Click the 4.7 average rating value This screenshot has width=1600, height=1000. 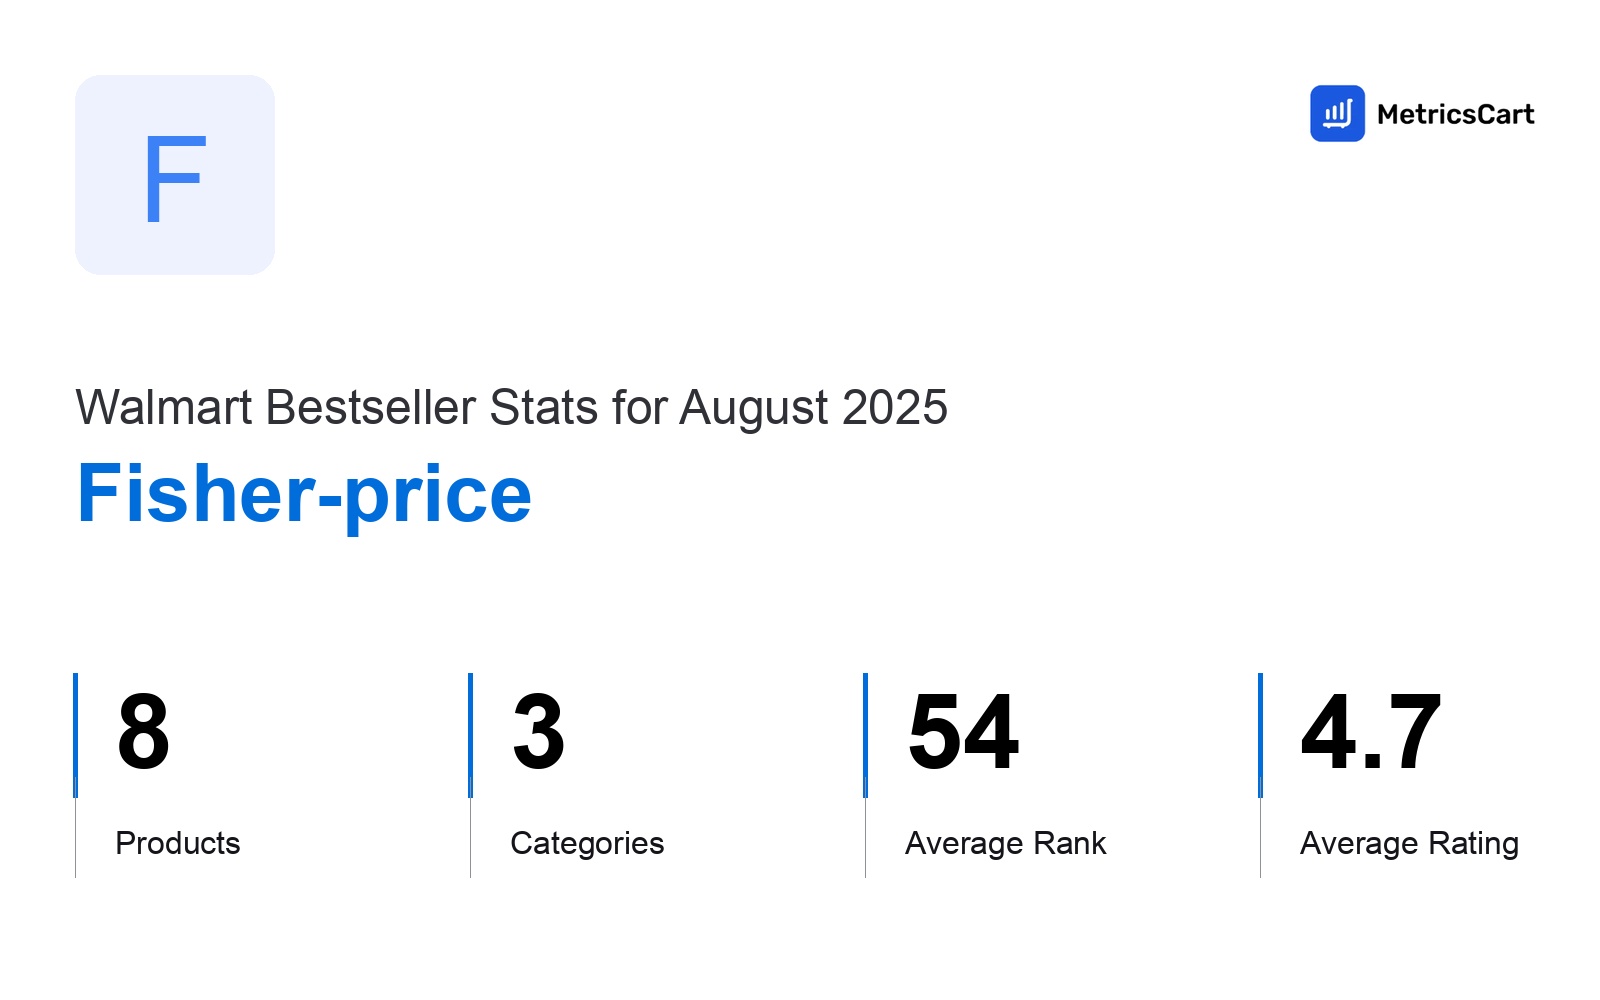[x=1371, y=732]
